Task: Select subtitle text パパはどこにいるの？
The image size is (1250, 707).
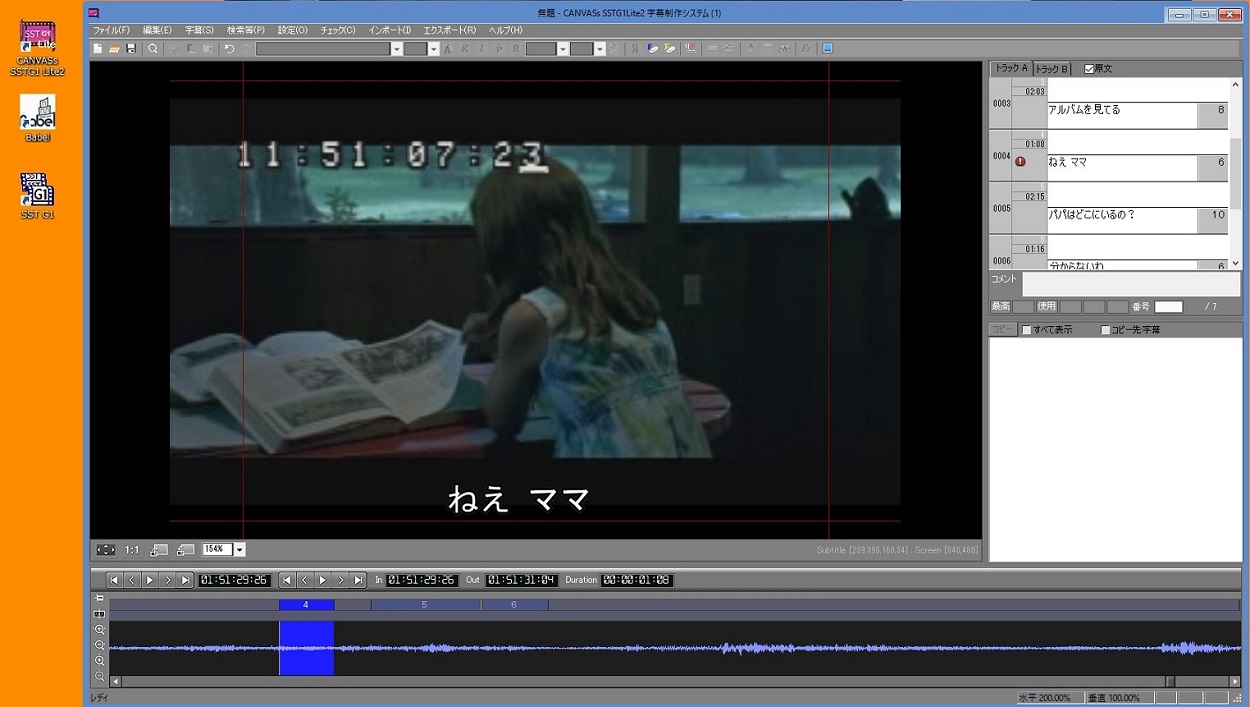Action: pos(1091,215)
